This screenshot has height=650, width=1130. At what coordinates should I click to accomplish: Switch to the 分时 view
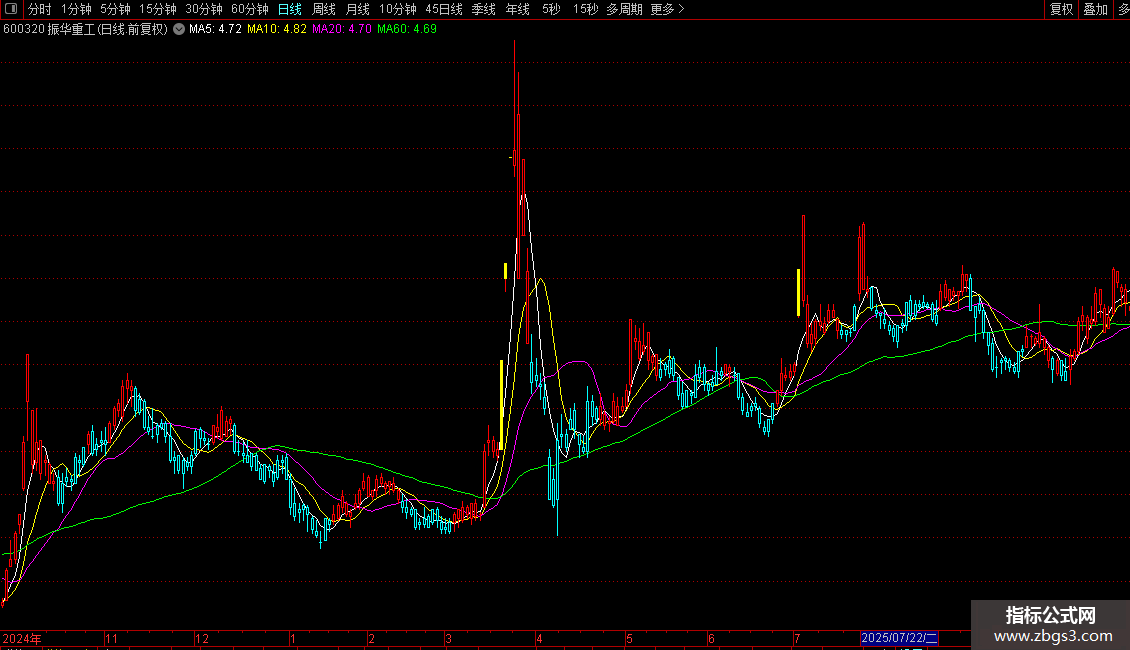pos(40,9)
